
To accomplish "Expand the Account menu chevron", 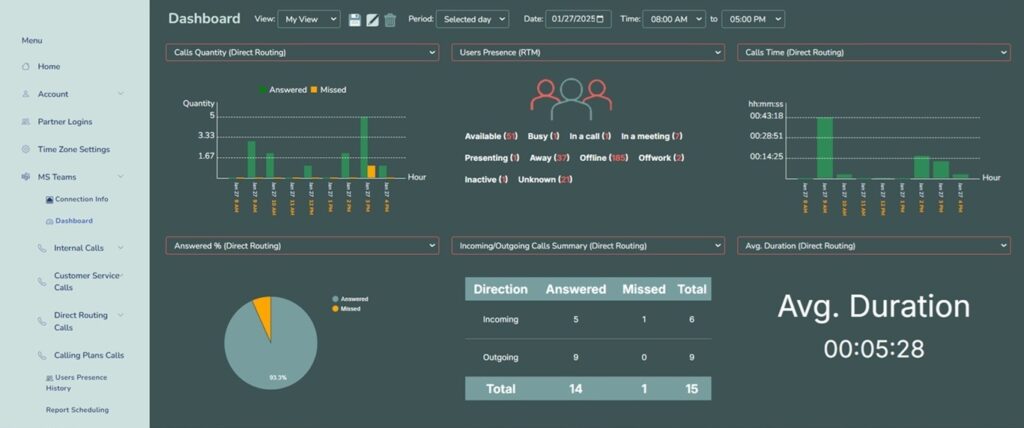I will [x=121, y=94].
